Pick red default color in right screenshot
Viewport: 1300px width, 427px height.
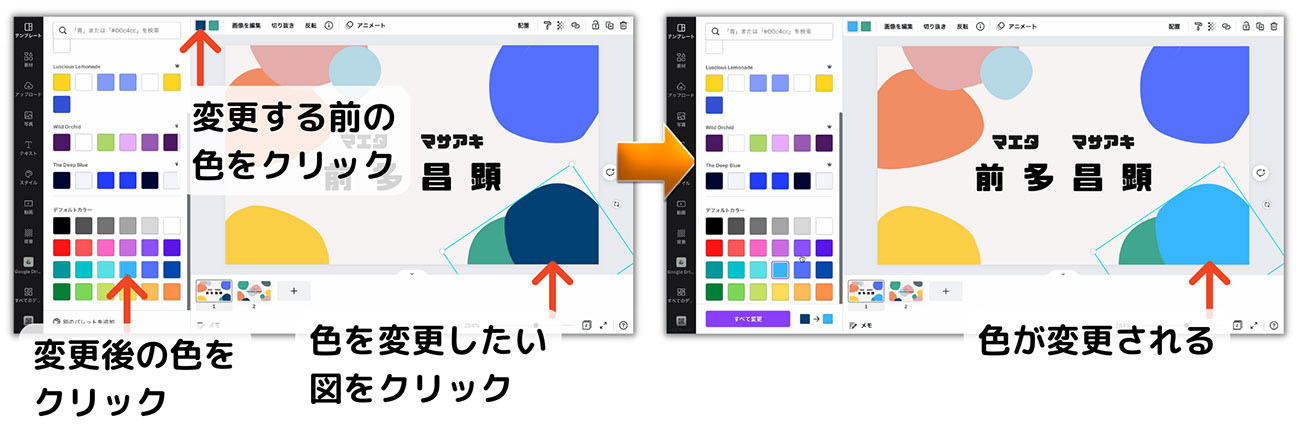[x=714, y=248]
